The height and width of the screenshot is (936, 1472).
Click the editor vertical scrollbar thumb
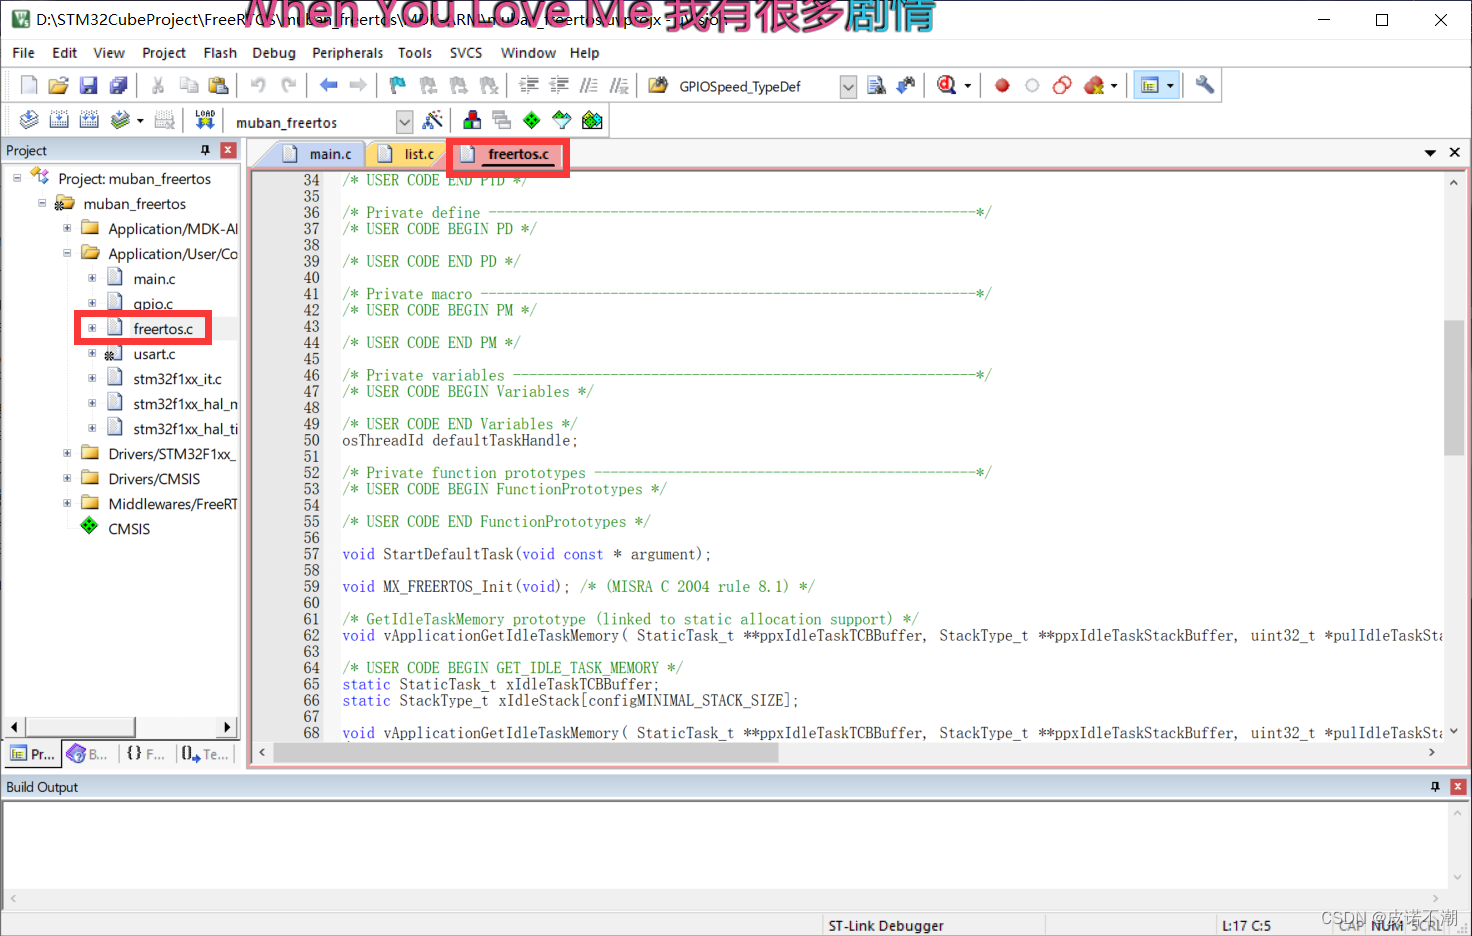click(1453, 387)
